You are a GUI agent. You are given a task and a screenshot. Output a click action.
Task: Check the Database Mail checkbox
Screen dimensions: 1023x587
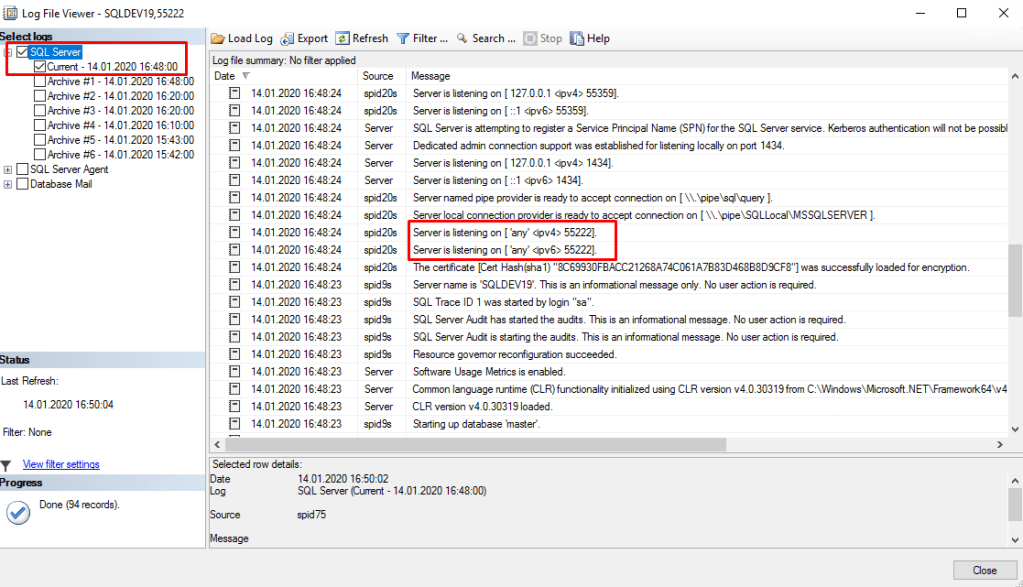pos(22,184)
